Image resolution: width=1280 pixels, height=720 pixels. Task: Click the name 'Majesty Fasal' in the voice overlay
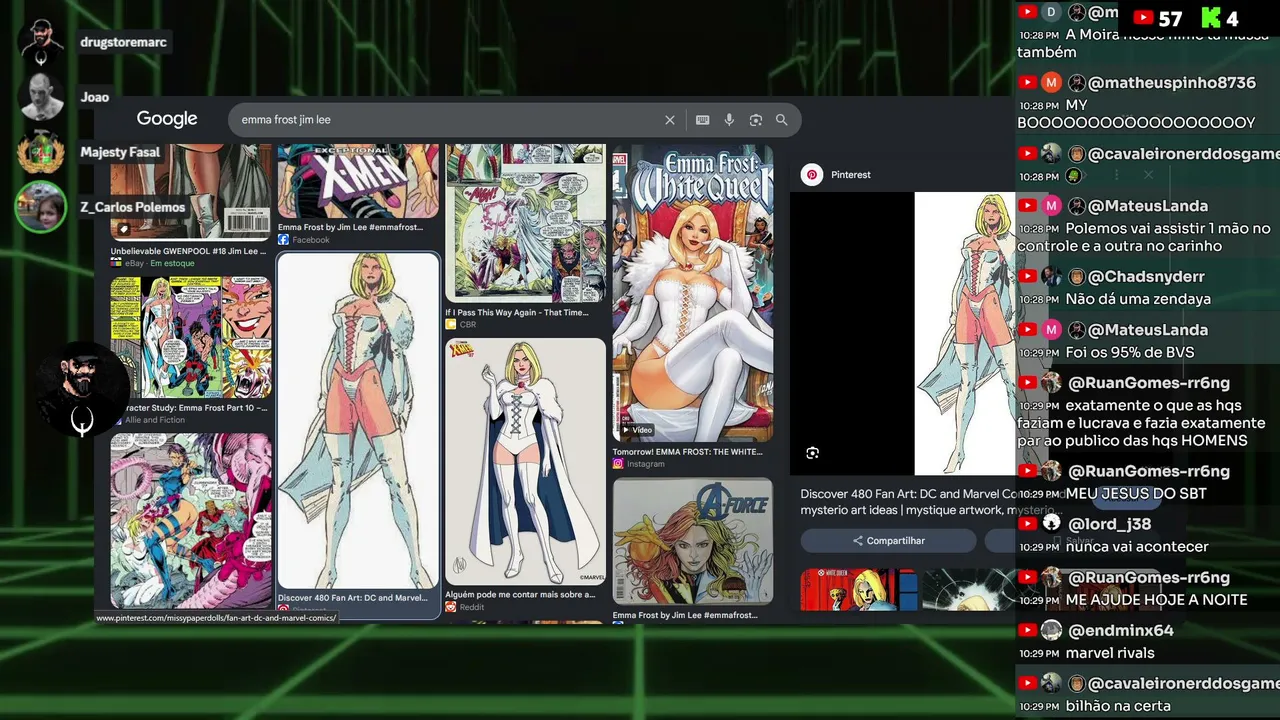click(x=120, y=152)
